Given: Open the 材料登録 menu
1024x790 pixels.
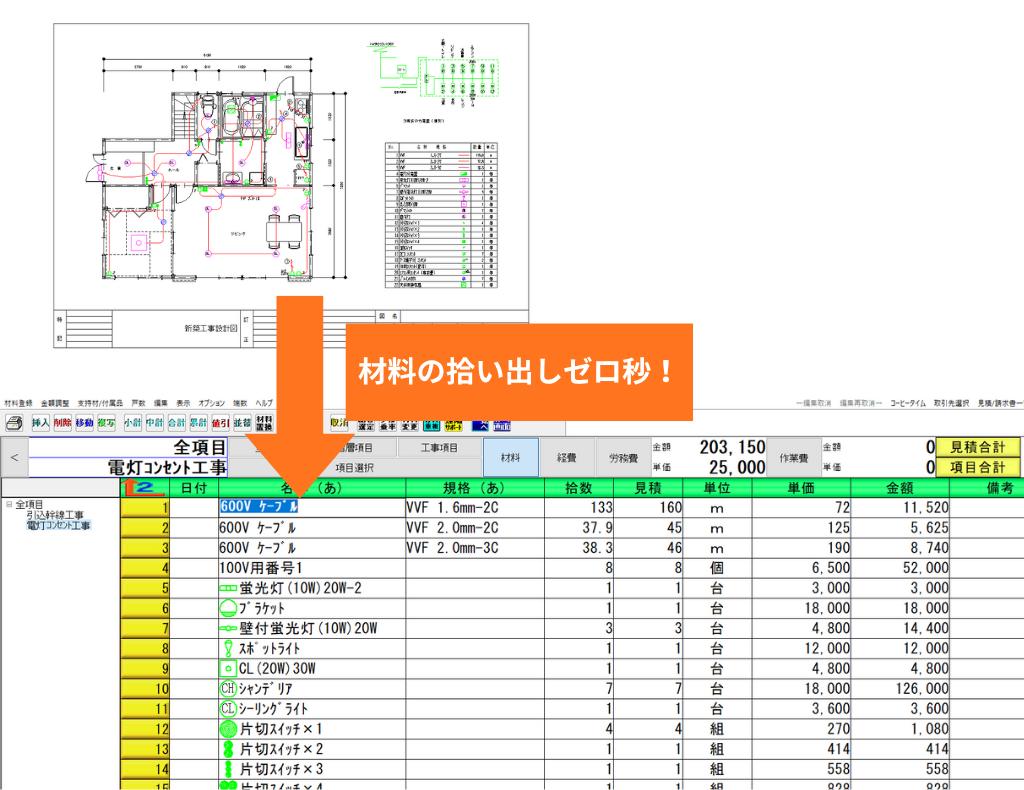Looking at the screenshot, I should (x=19, y=402).
